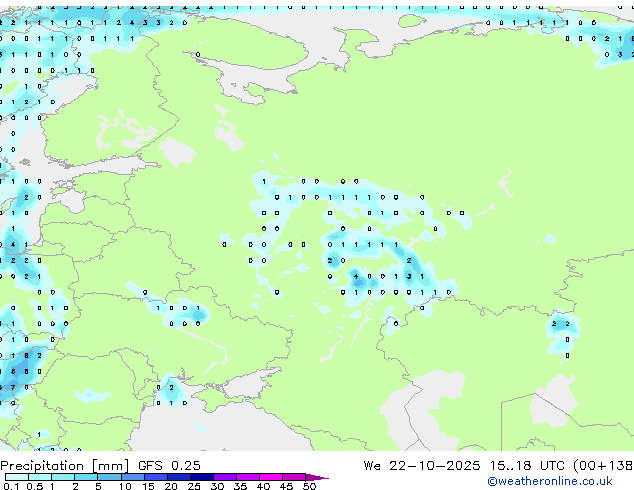Click the purple above-50 arrow tip of legend

coord(317,477)
